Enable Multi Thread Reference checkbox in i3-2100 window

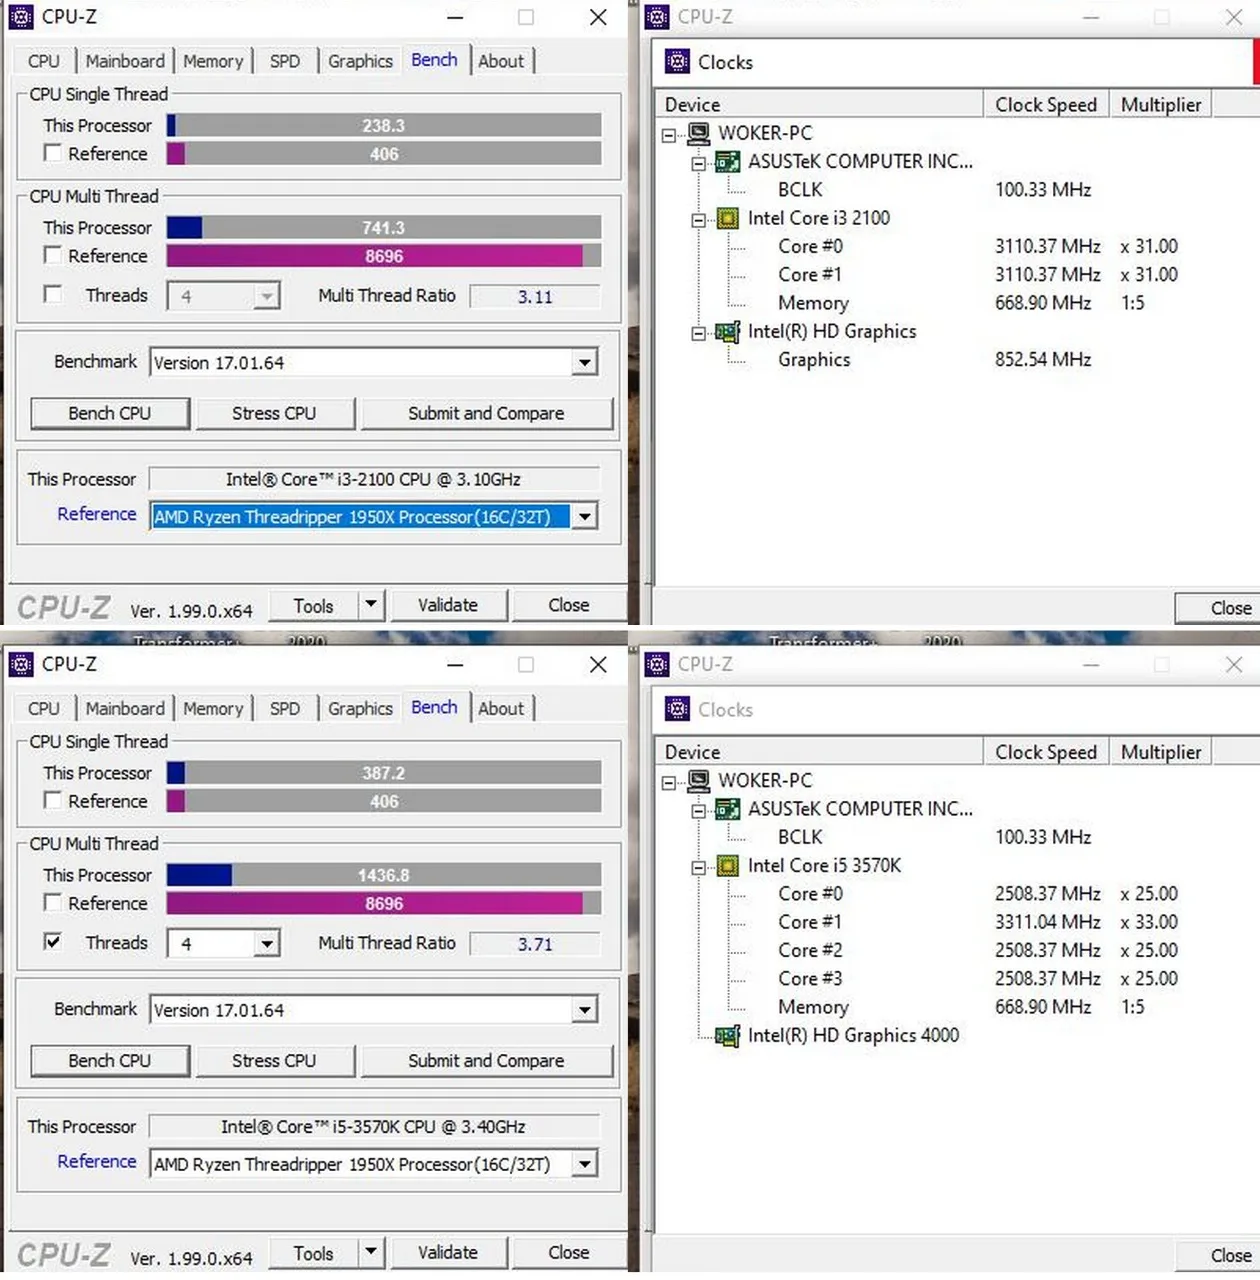click(x=53, y=255)
